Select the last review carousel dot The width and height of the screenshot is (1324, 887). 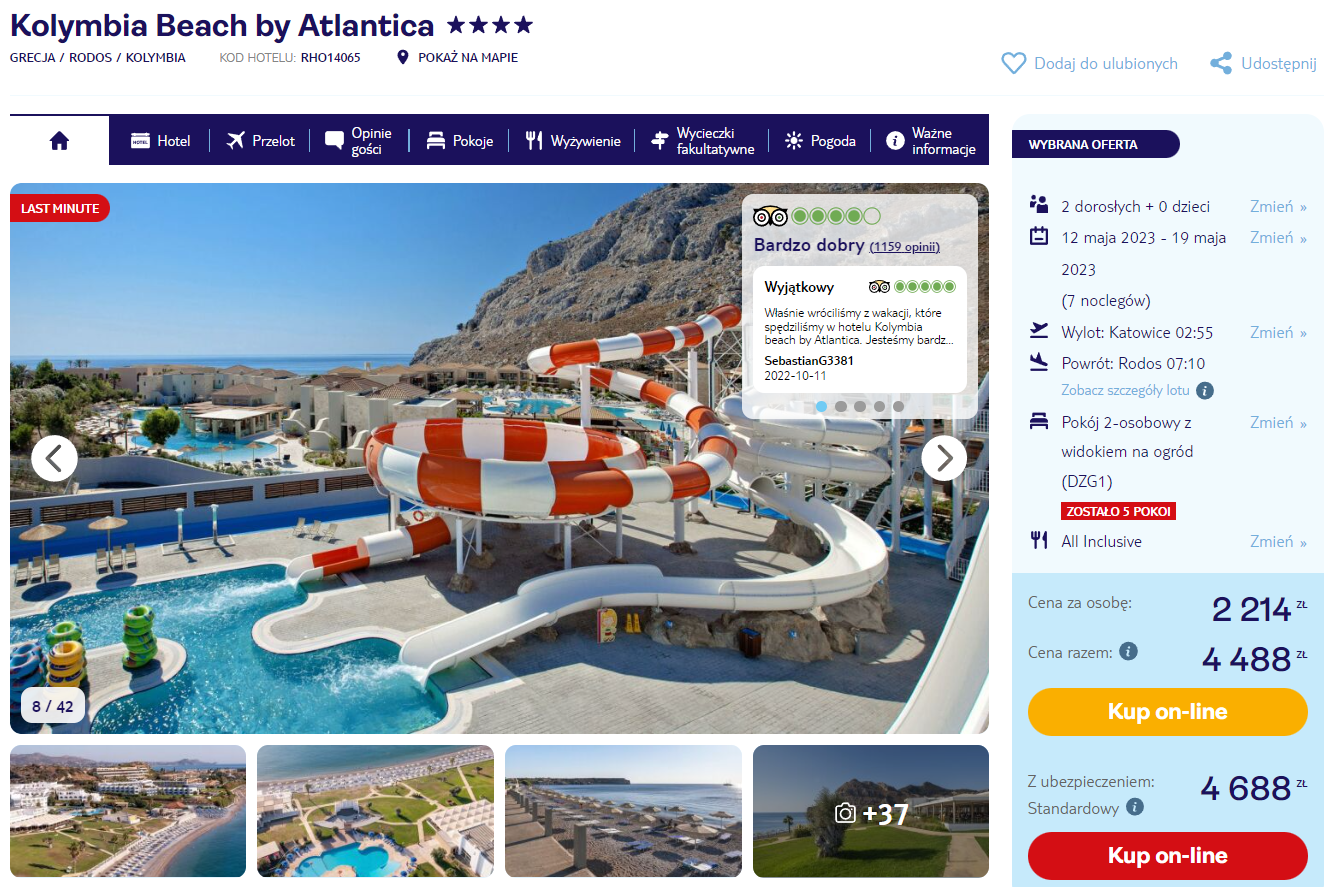coord(898,406)
